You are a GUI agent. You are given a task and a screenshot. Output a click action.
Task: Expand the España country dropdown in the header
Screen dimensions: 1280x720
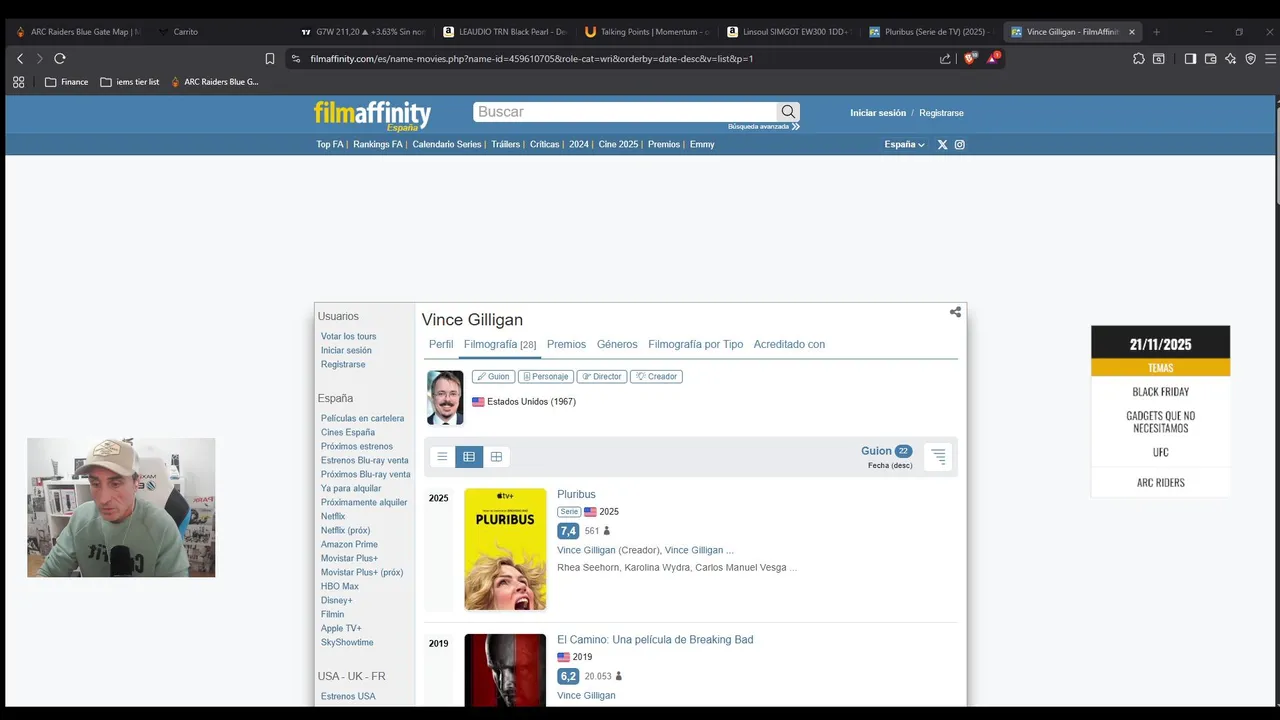(904, 145)
